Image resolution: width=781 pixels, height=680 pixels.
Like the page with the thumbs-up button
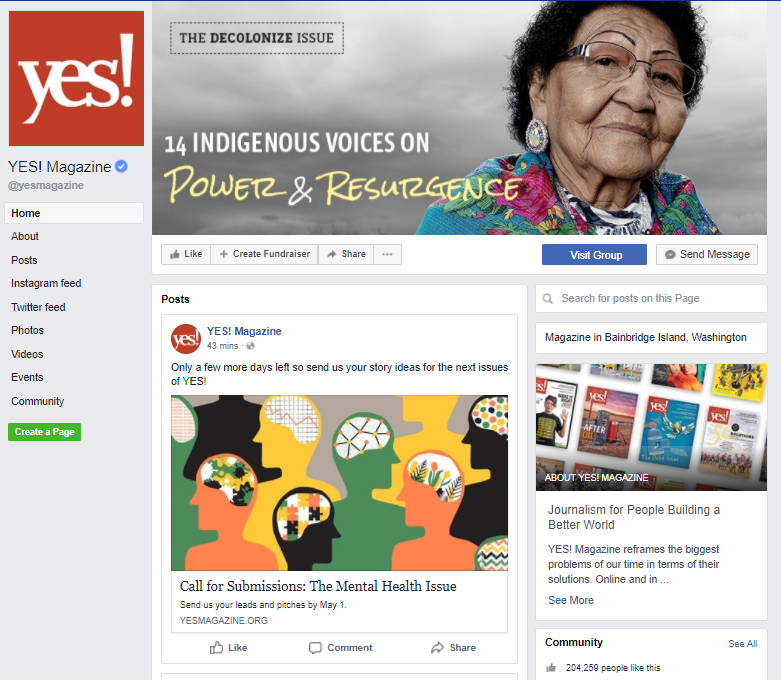[186, 254]
